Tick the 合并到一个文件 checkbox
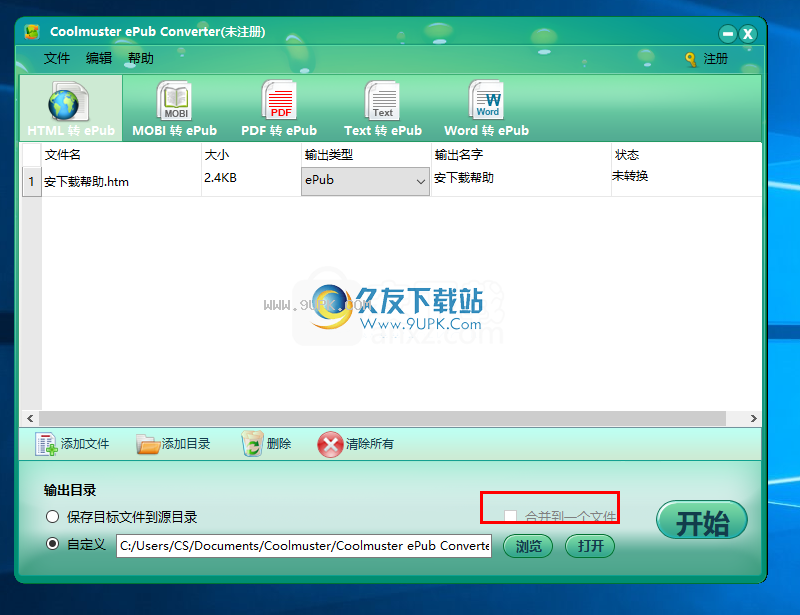The width and height of the screenshot is (800, 615). point(510,516)
